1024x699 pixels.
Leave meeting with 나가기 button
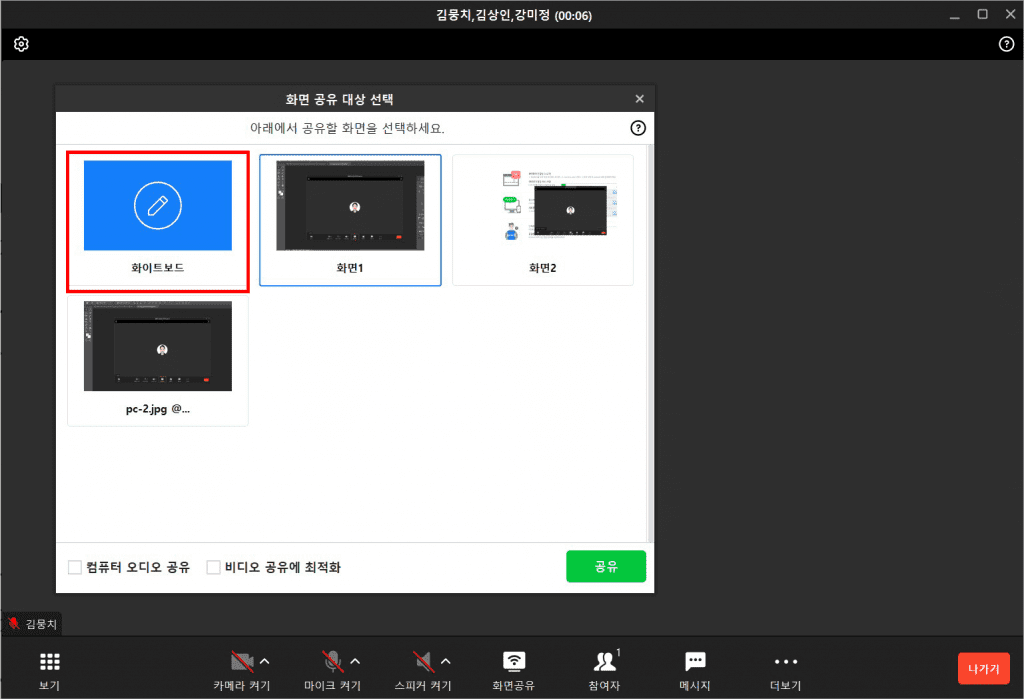click(983, 668)
